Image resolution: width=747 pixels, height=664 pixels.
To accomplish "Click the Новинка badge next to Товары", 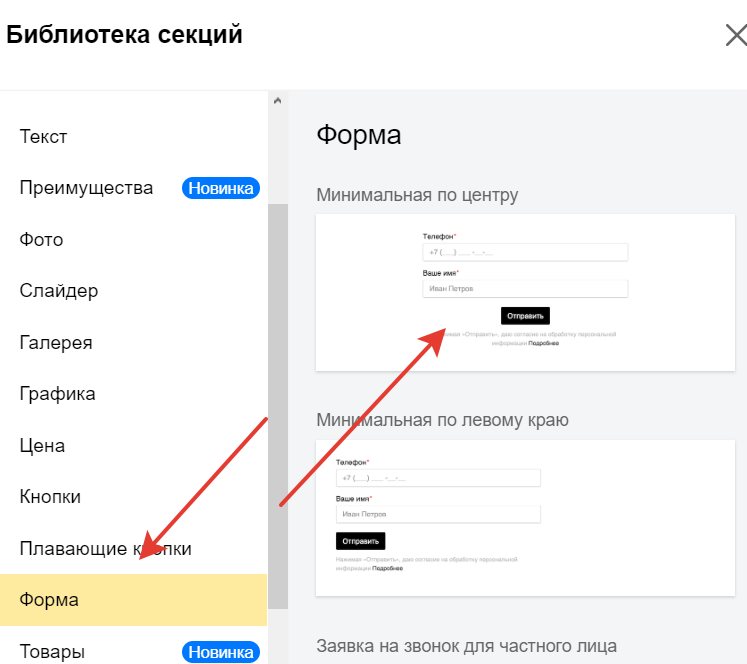I will coord(221,652).
